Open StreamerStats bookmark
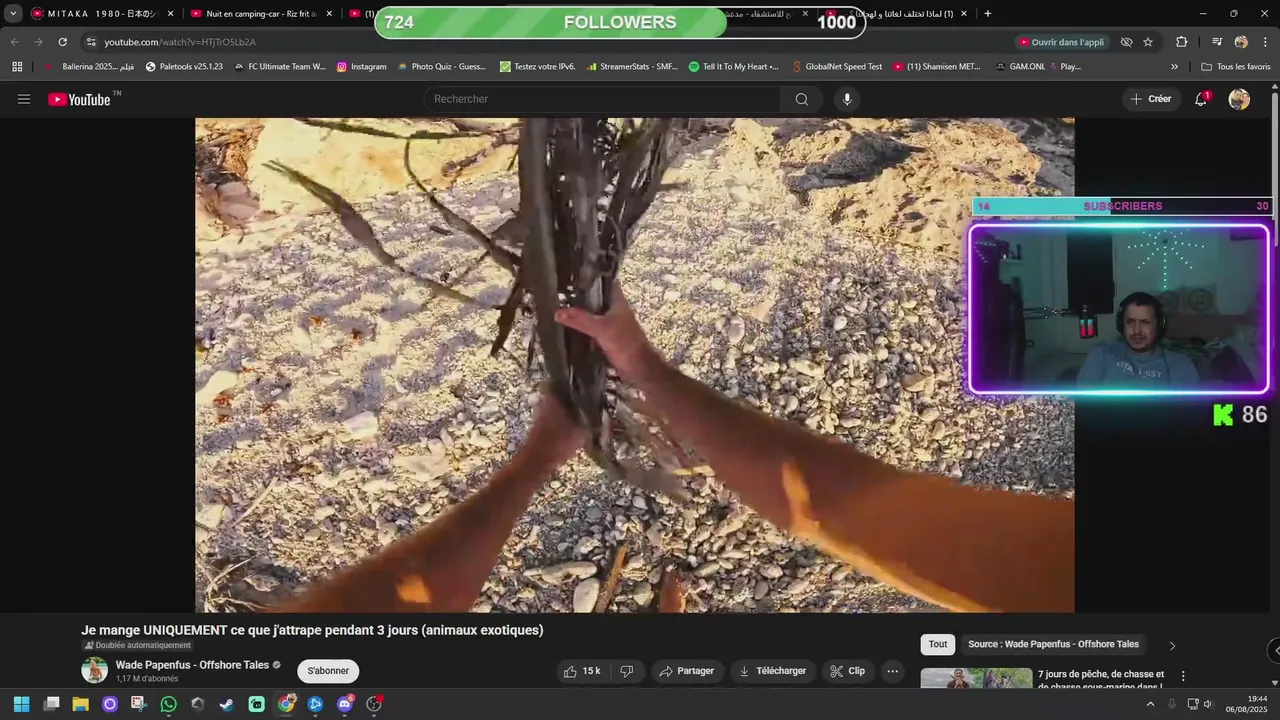Viewport: 1280px width, 720px height. [x=632, y=67]
